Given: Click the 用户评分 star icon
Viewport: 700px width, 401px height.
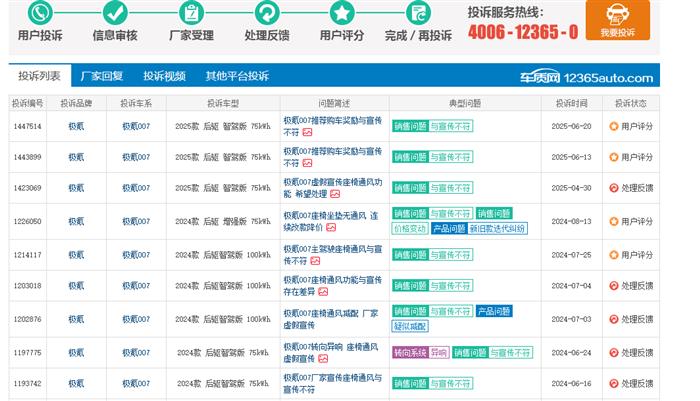Looking at the screenshot, I should [x=342, y=13].
